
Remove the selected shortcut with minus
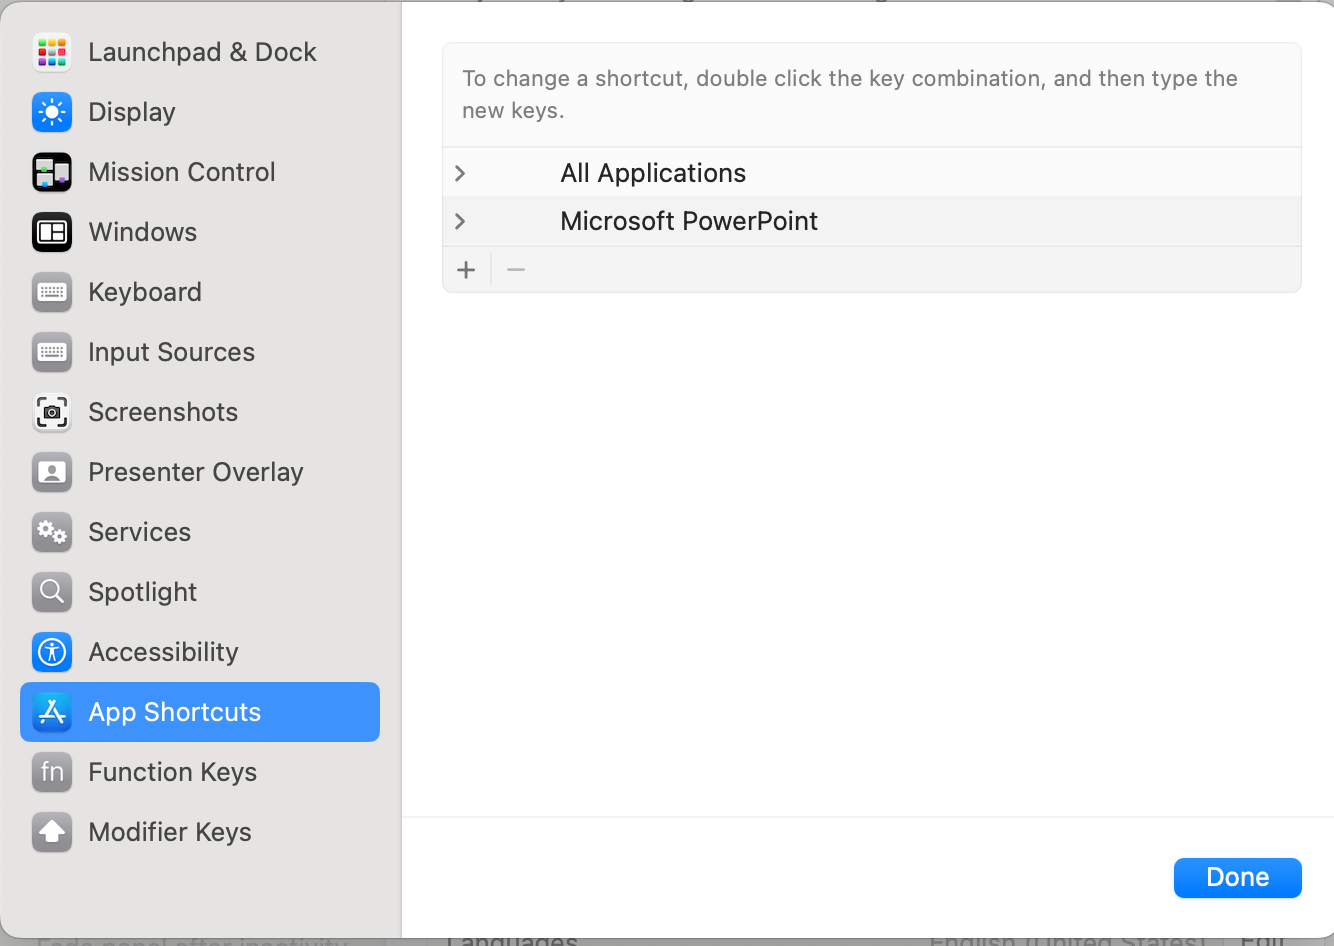point(516,270)
